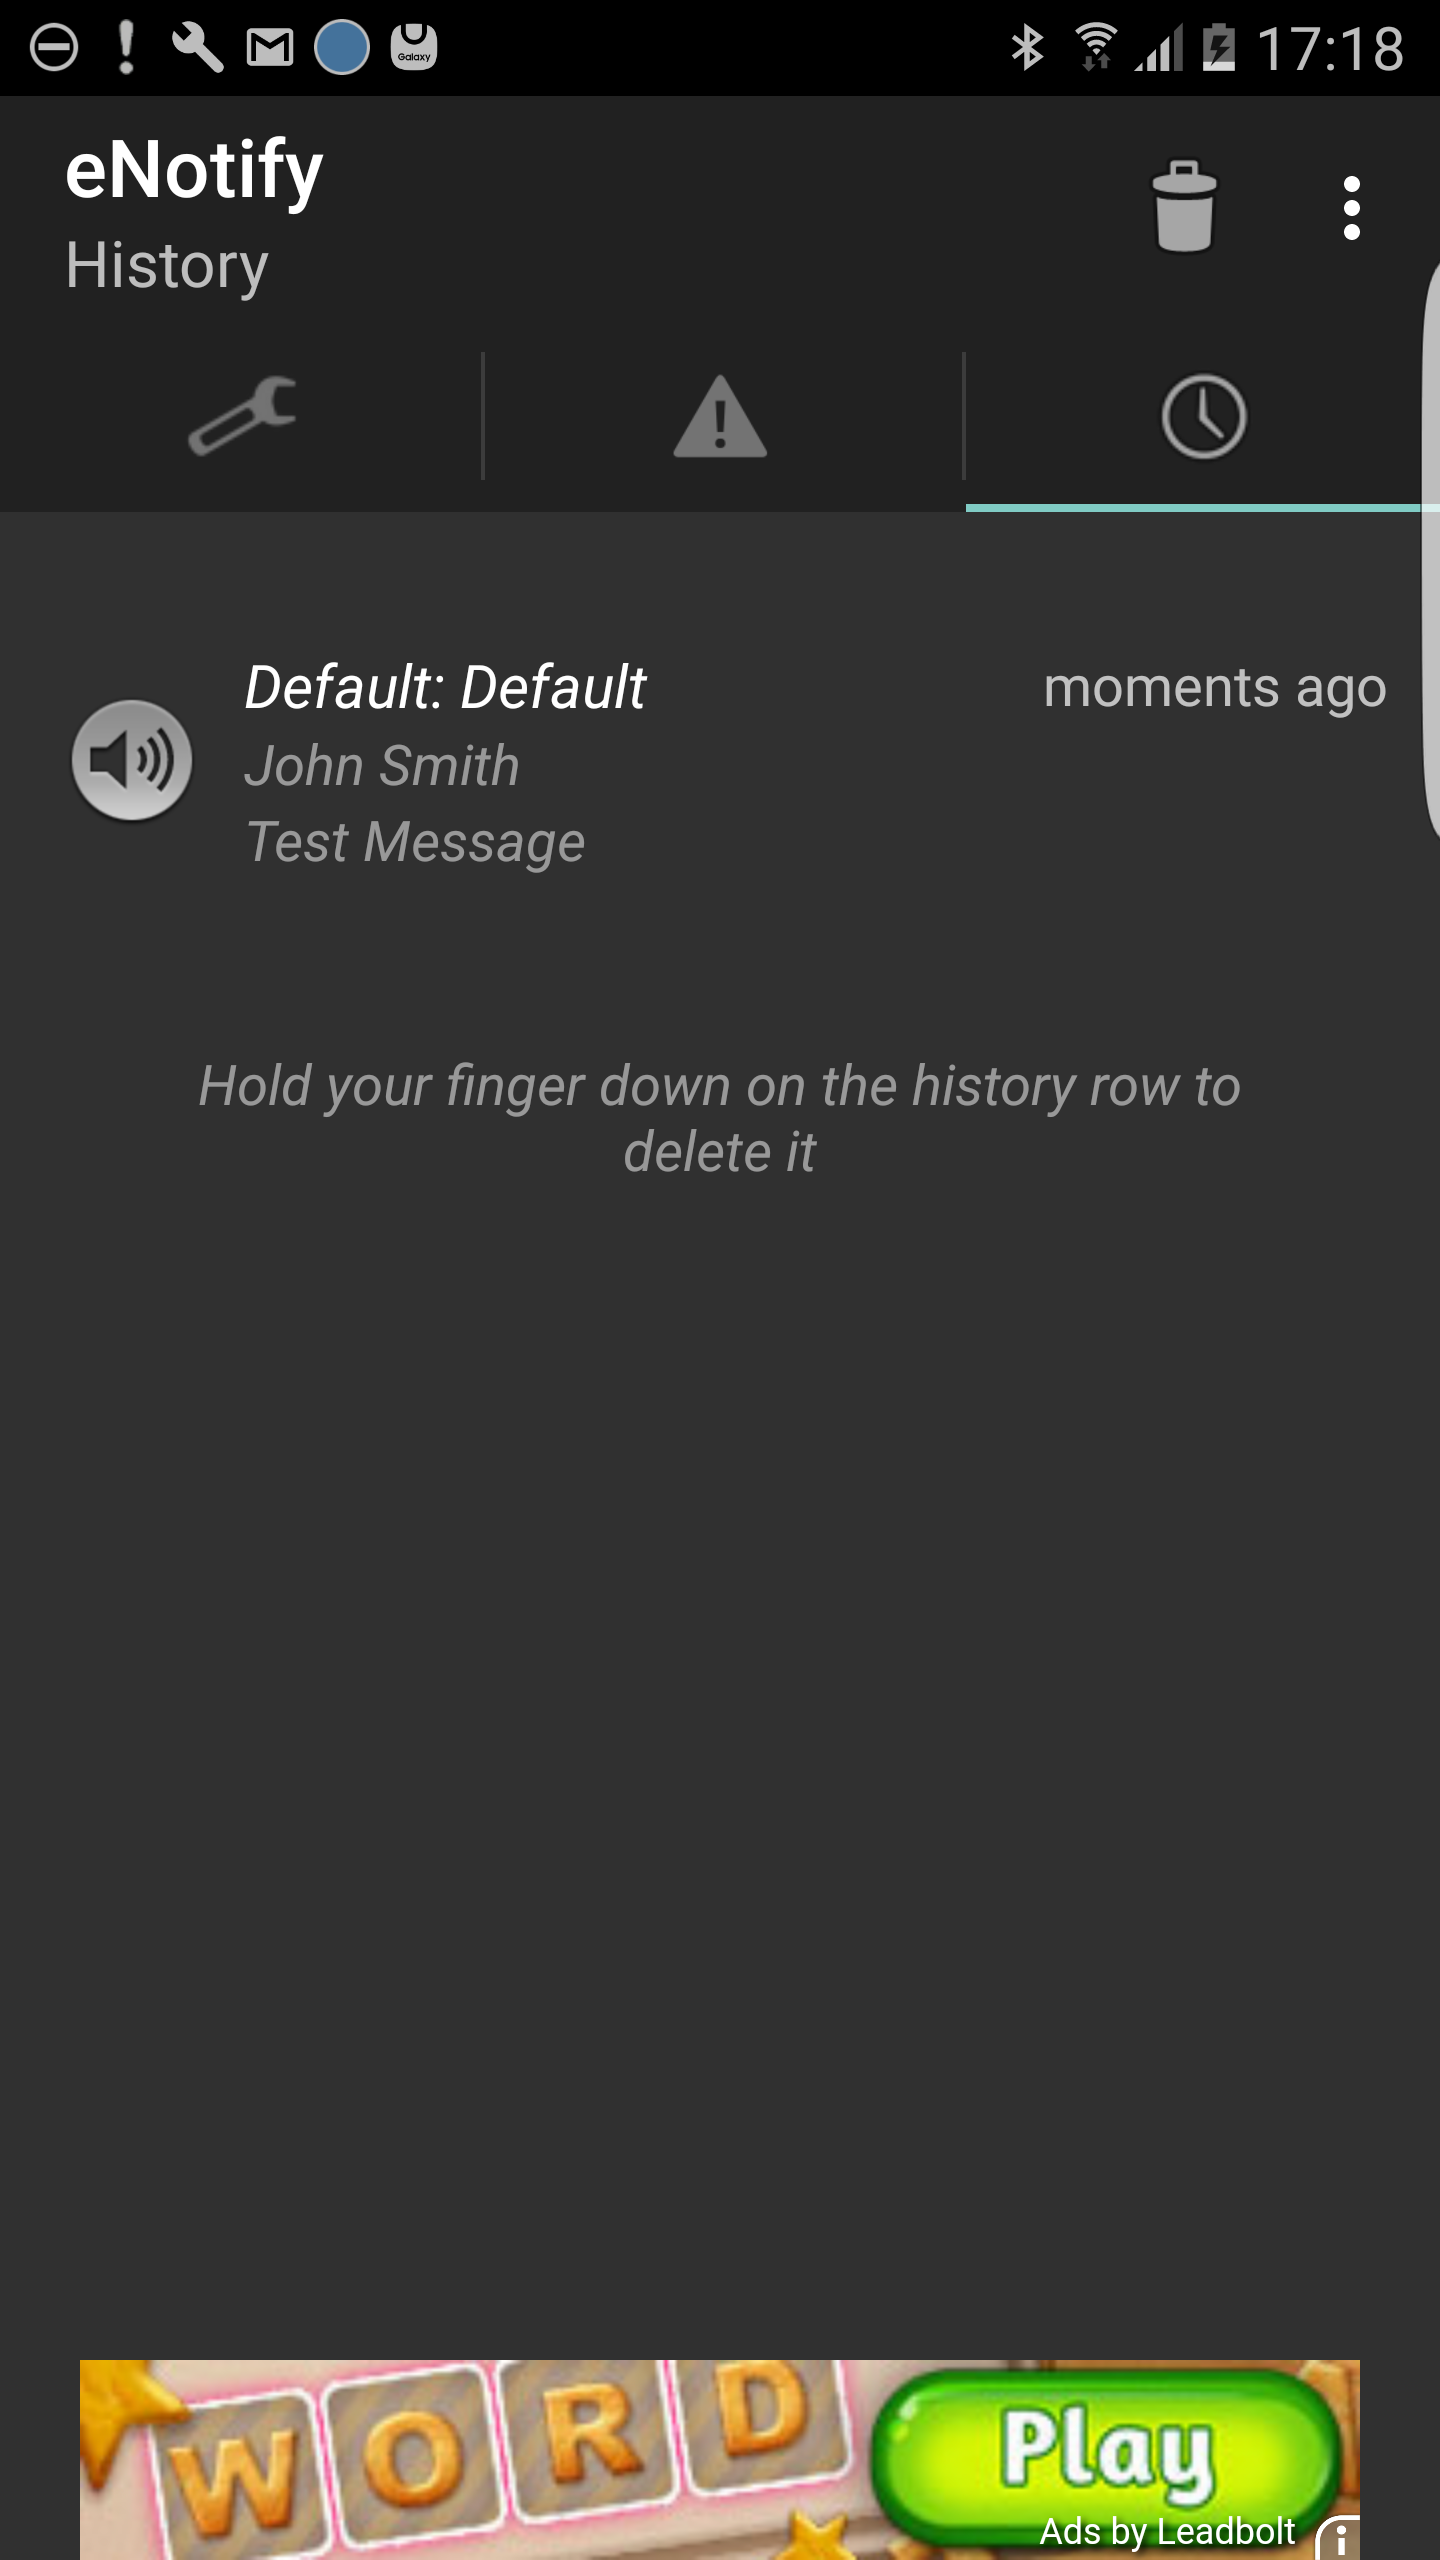
Task: Open the three-dot overflow menu
Action: pyautogui.click(x=1351, y=208)
